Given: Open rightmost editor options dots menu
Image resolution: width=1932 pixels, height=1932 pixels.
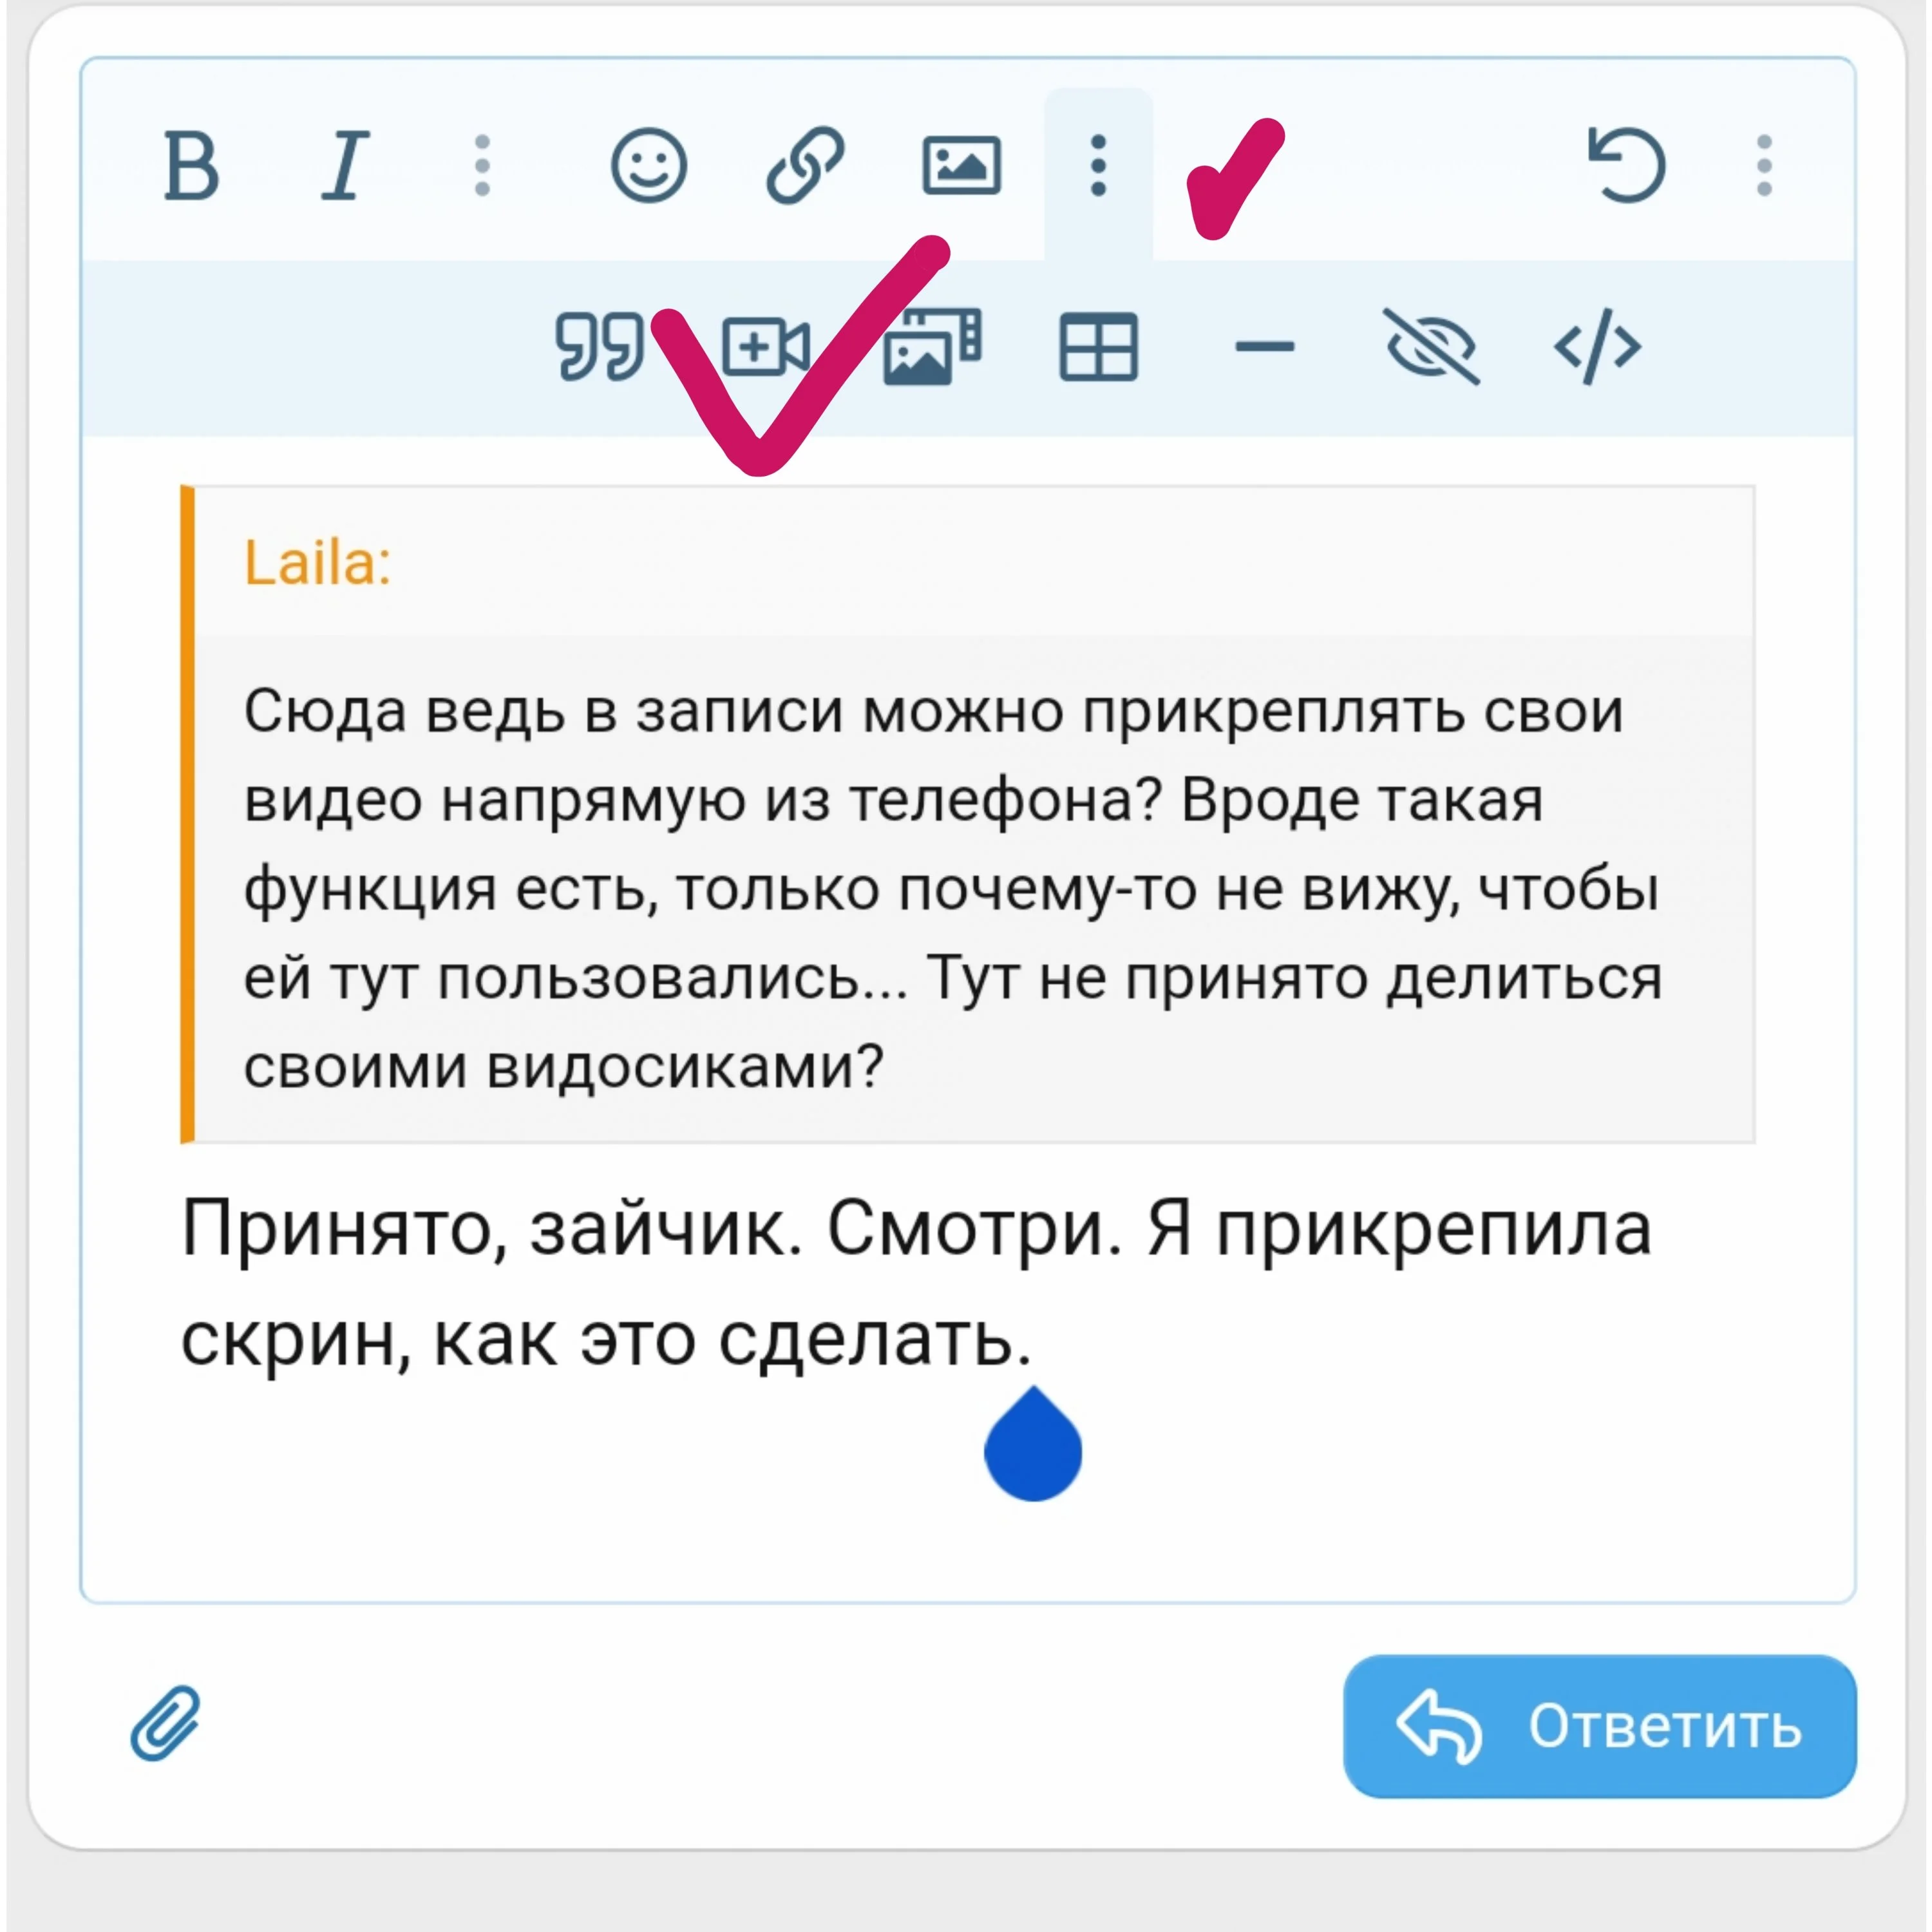Looking at the screenshot, I should click(x=1764, y=166).
